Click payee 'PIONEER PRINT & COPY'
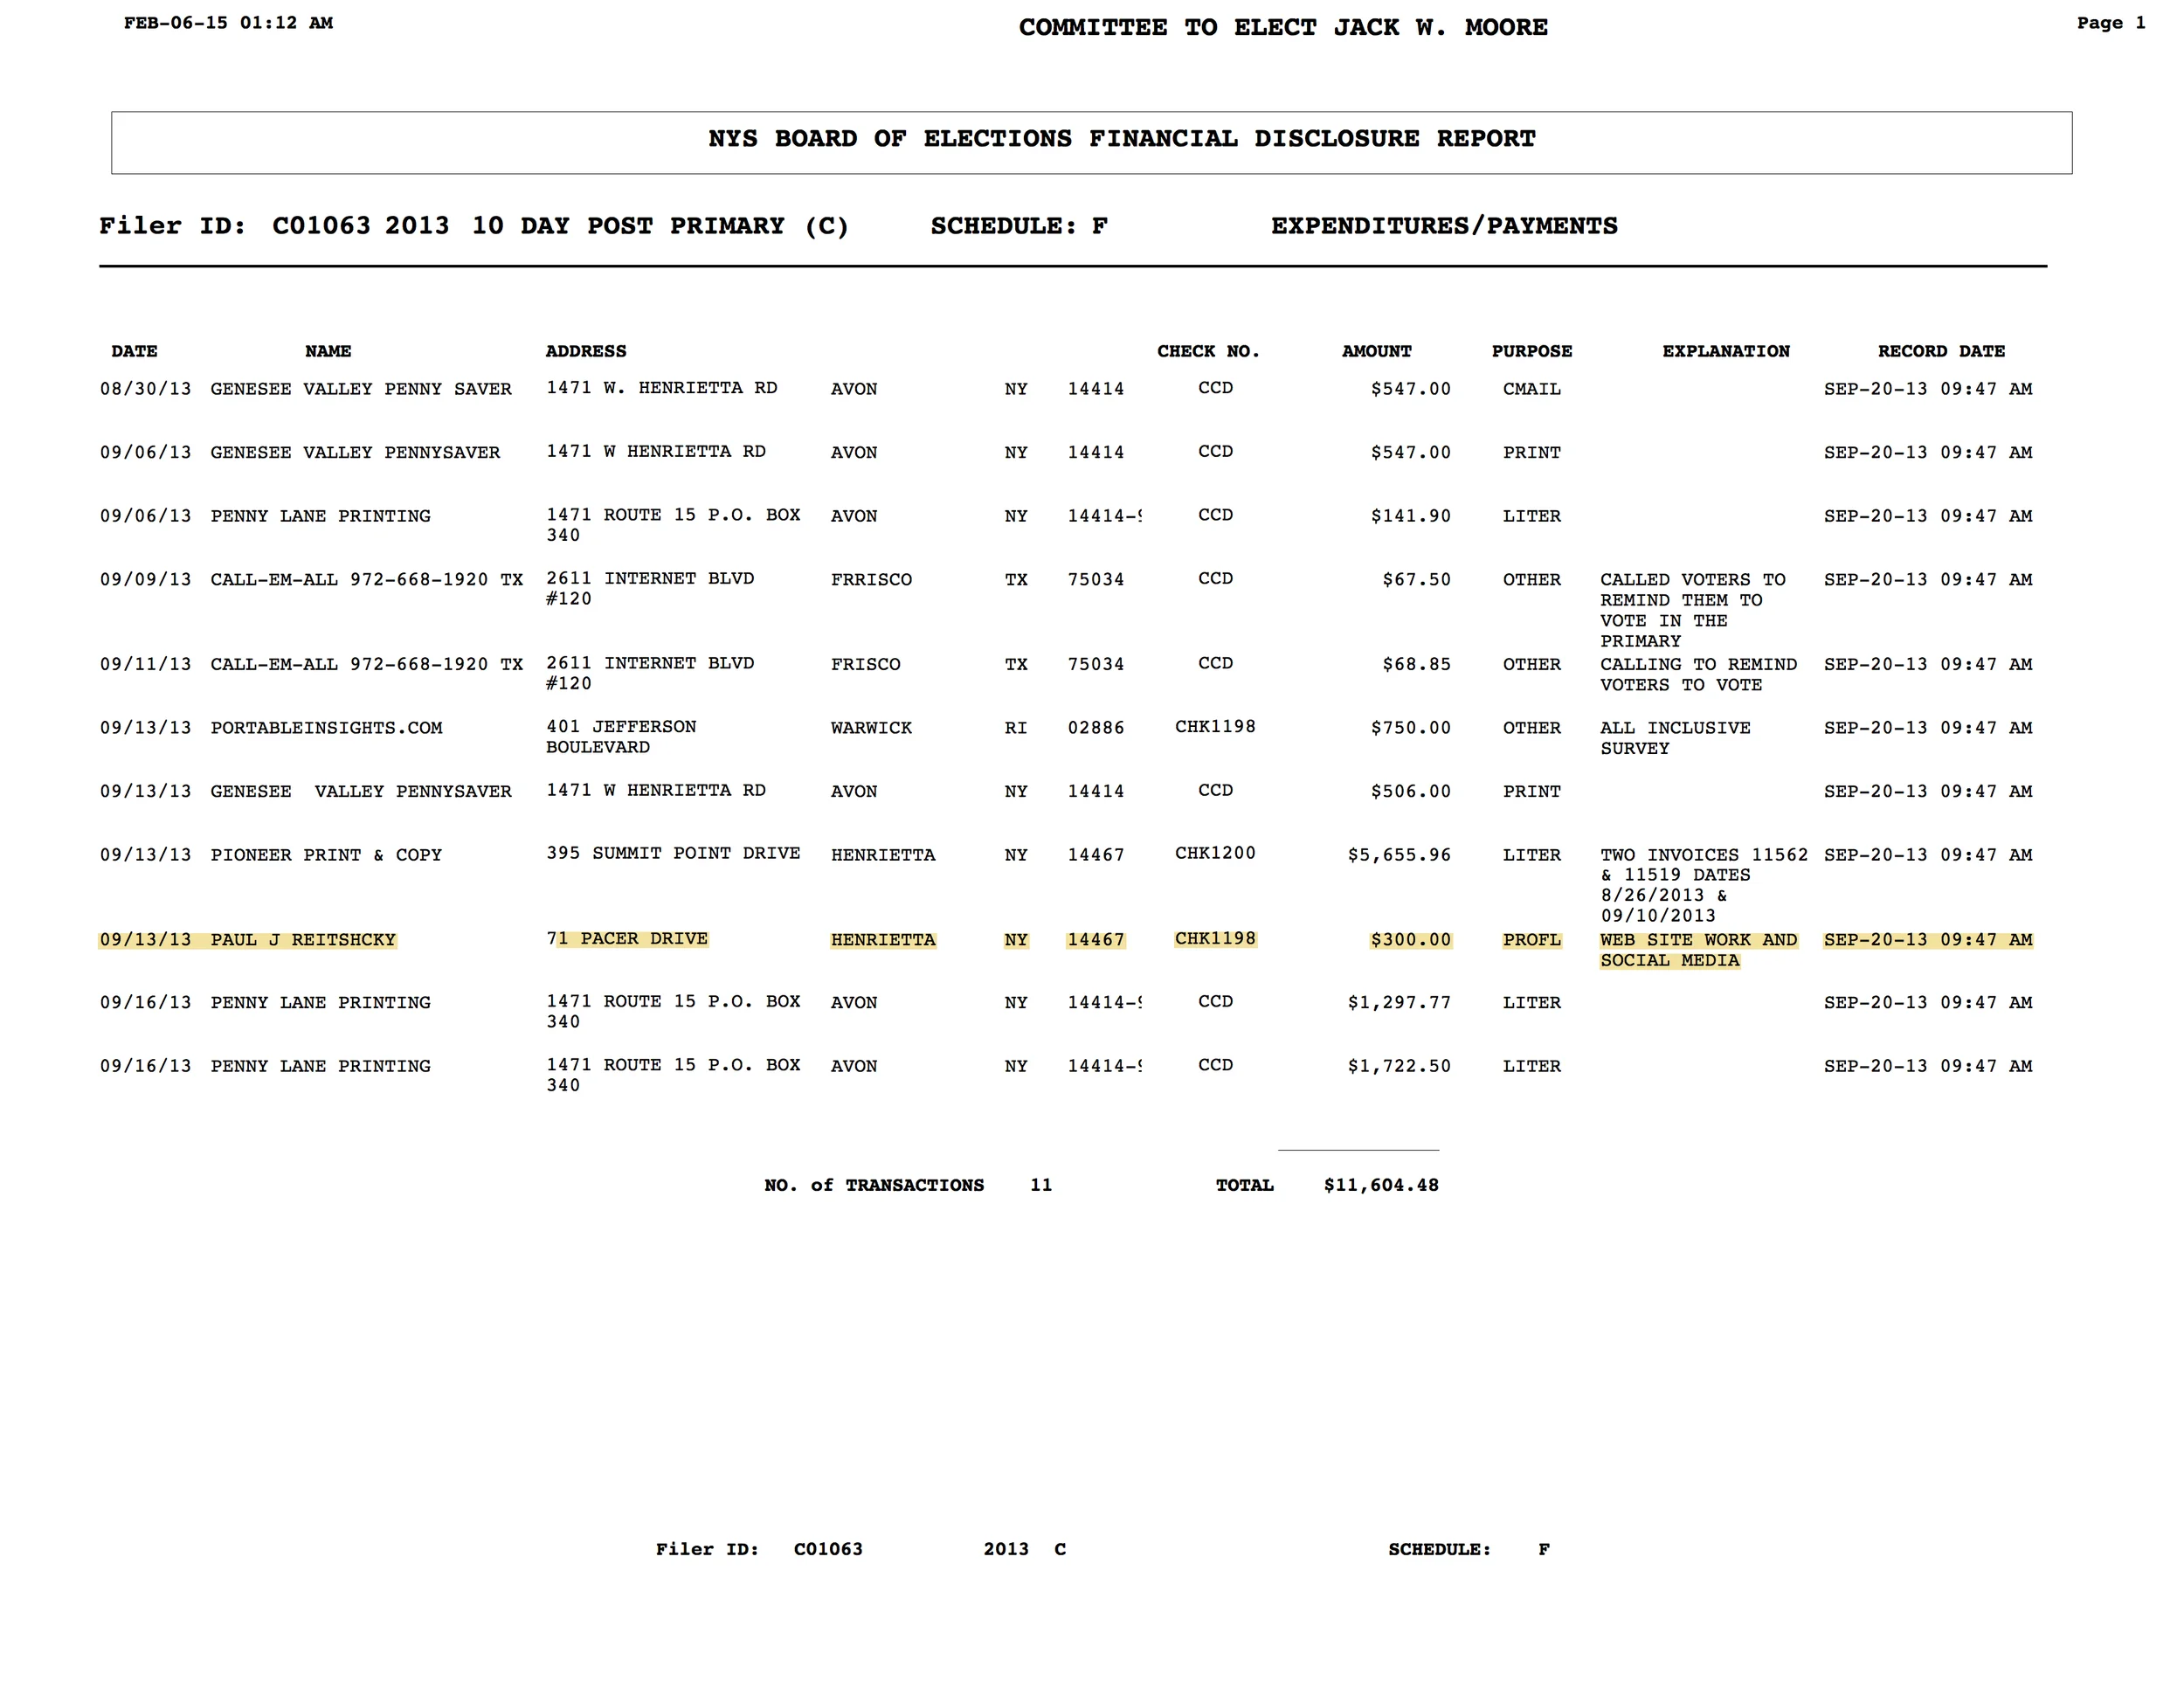 tap(326, 855)
